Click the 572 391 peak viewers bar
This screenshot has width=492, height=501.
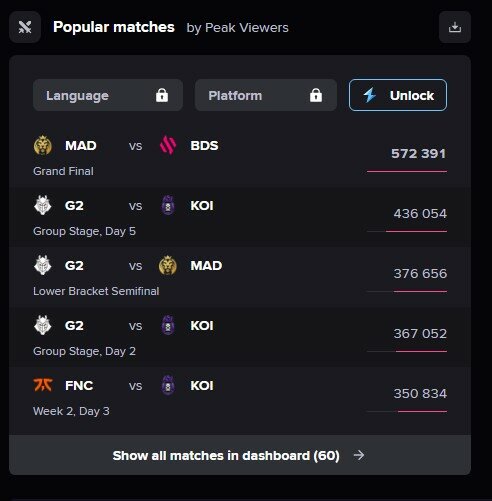(407, 171)
